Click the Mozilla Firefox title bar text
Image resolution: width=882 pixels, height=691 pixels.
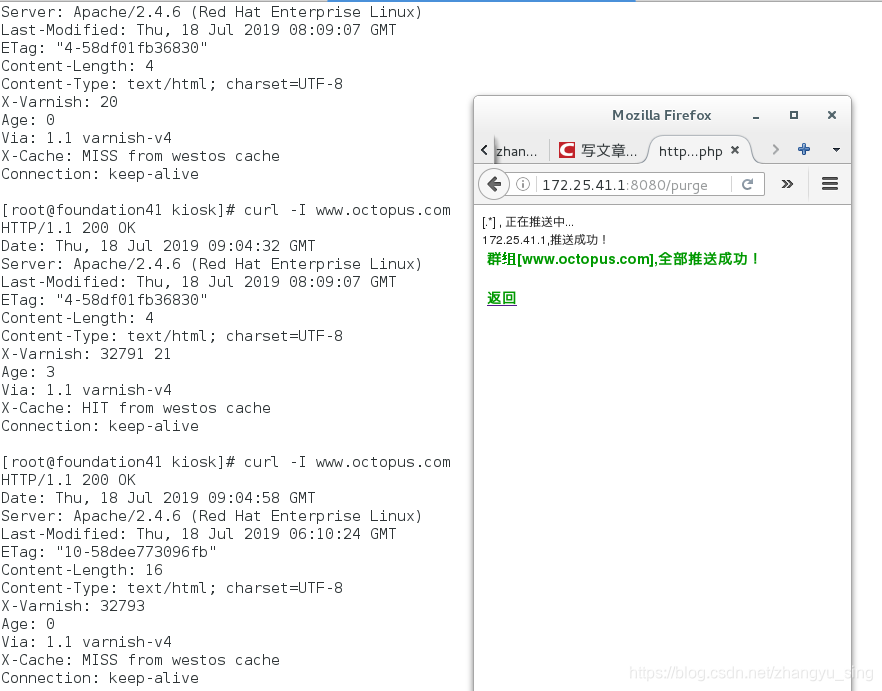(662, 115)
